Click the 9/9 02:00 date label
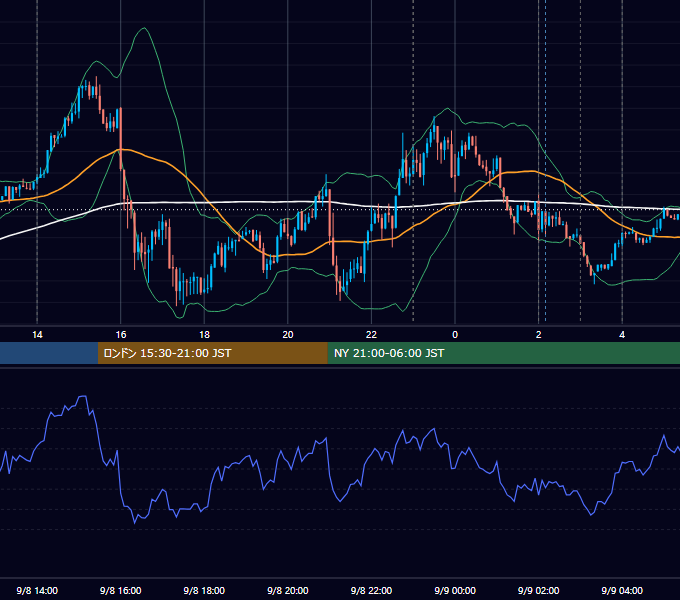The width and height of the screenshot is (680, 600). click(x=539, y=590)
